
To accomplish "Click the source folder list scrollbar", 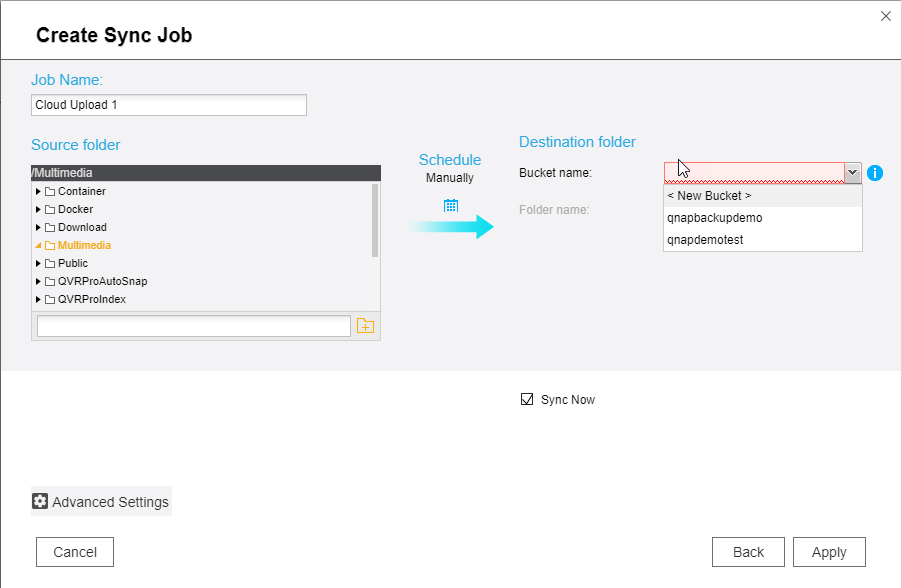I will tap(375, 220).
